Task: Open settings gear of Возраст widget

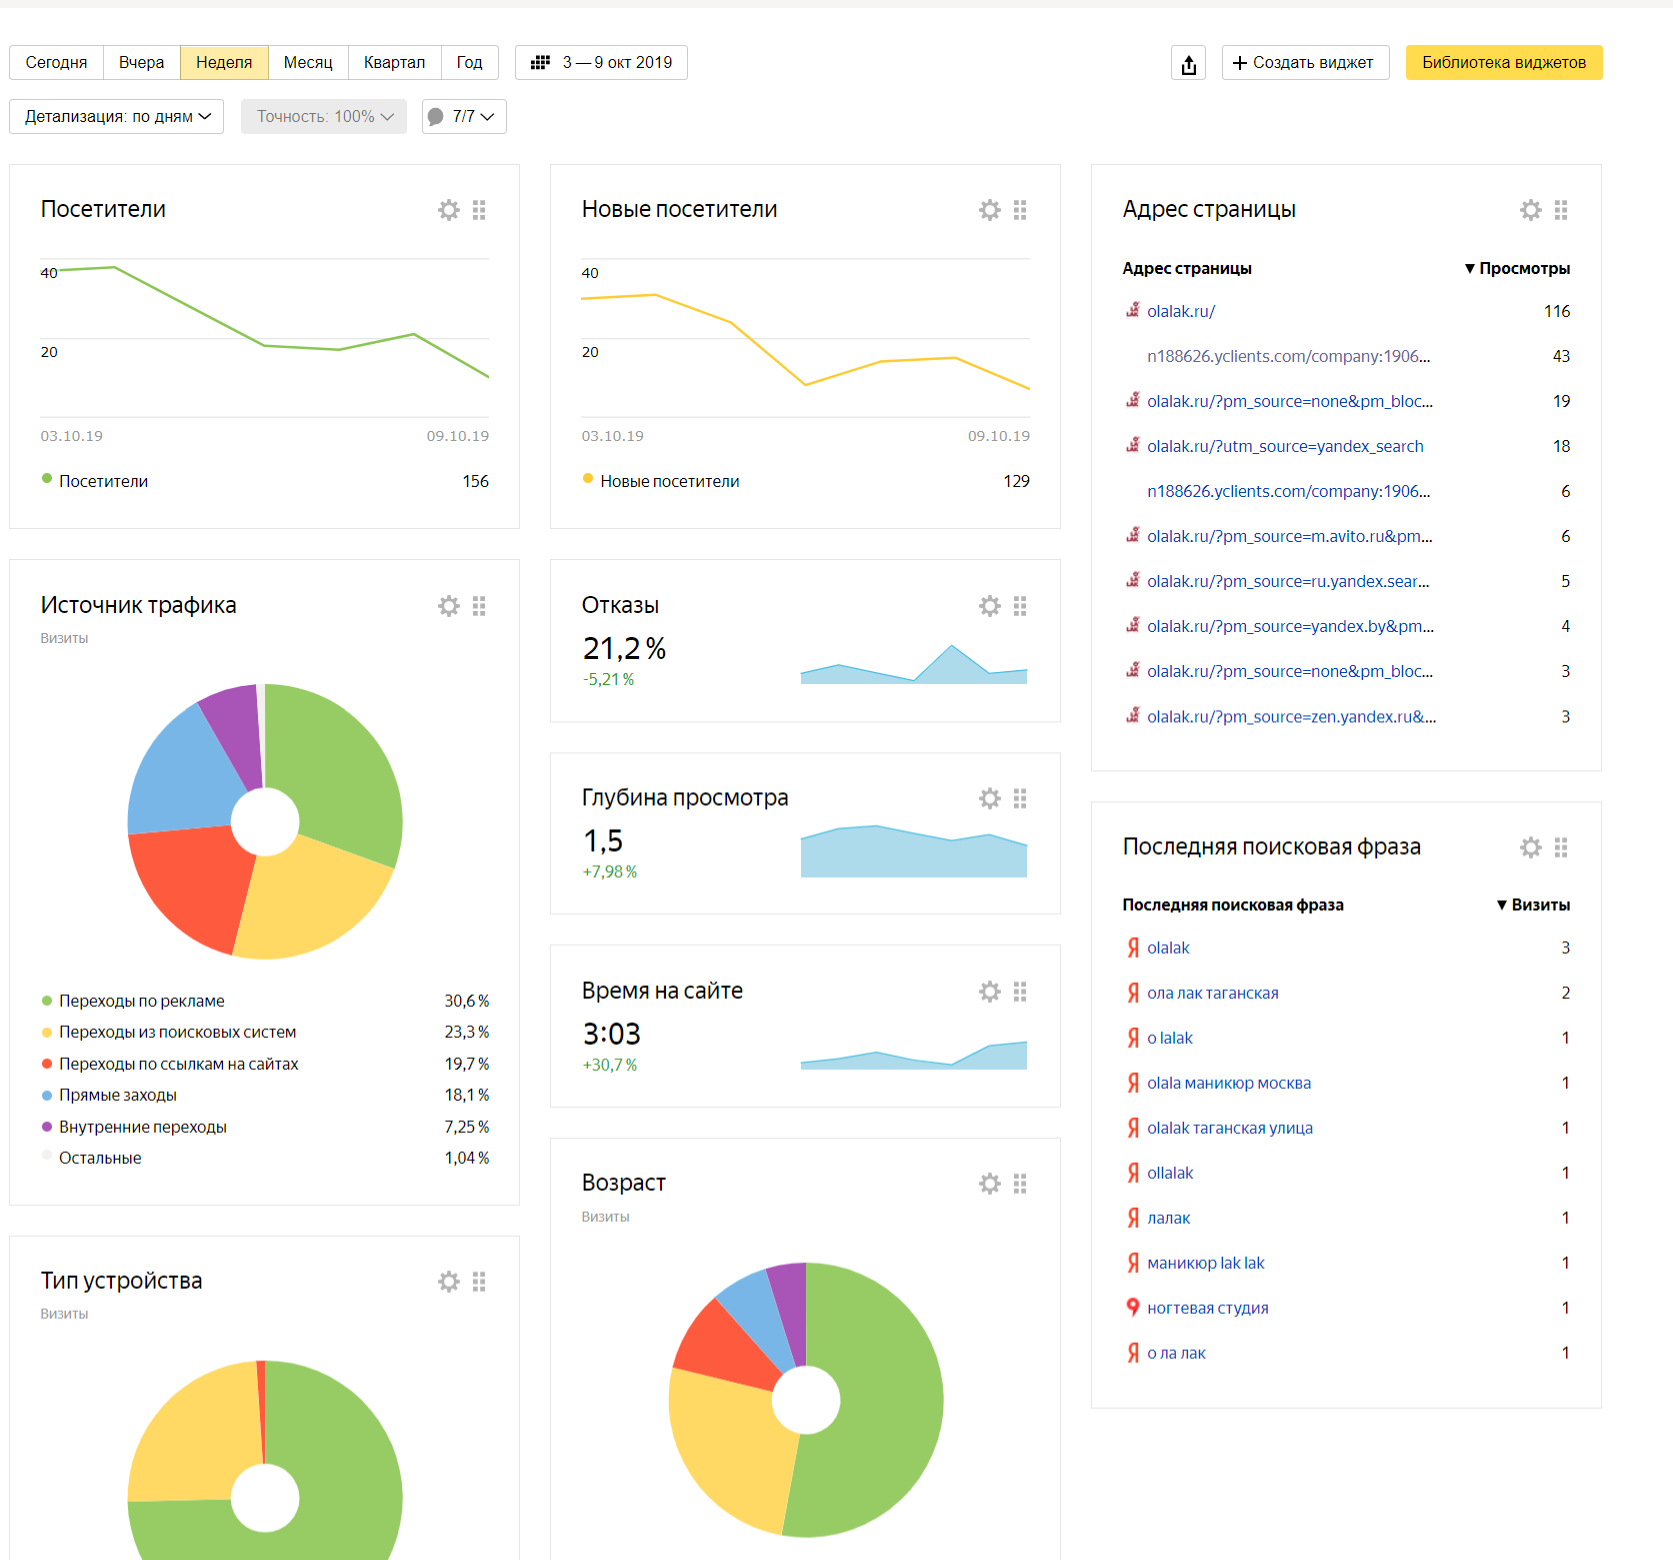Action: click(990, 1184)
